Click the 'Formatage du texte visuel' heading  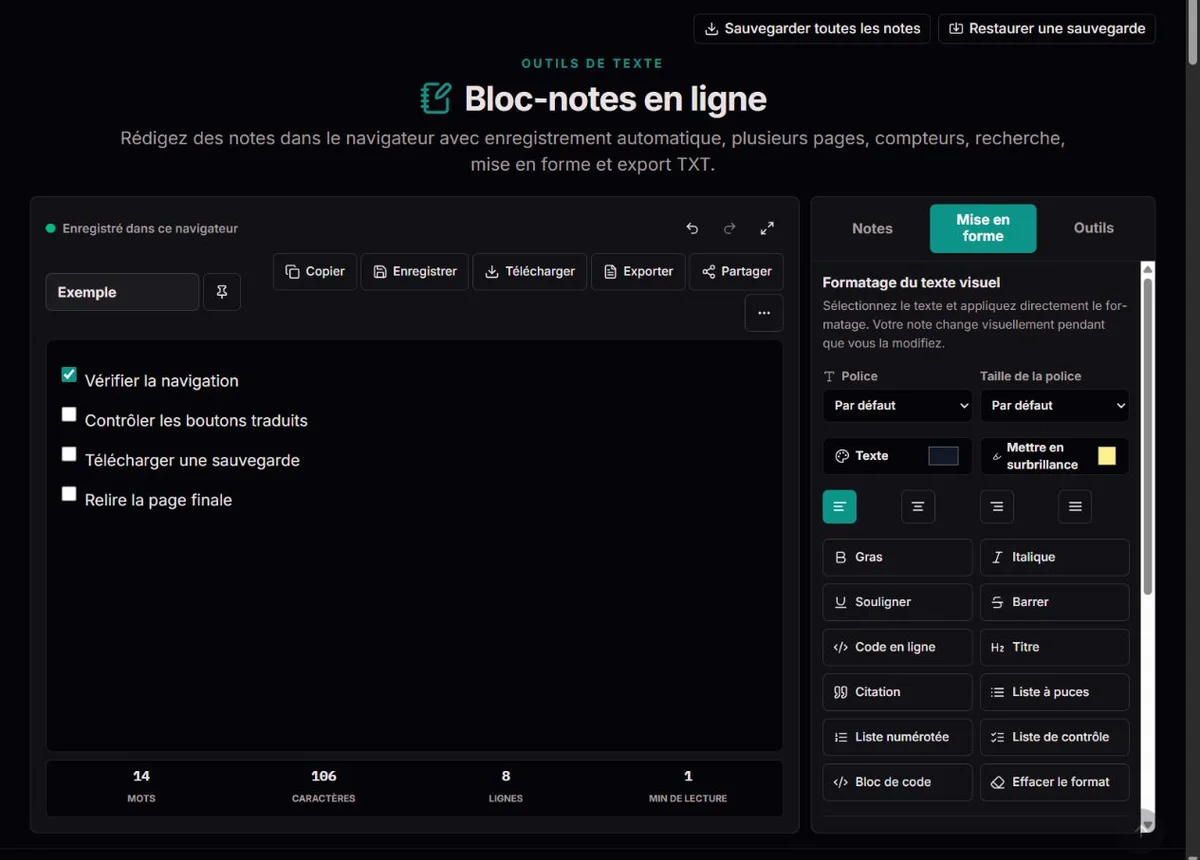point(911,283)
